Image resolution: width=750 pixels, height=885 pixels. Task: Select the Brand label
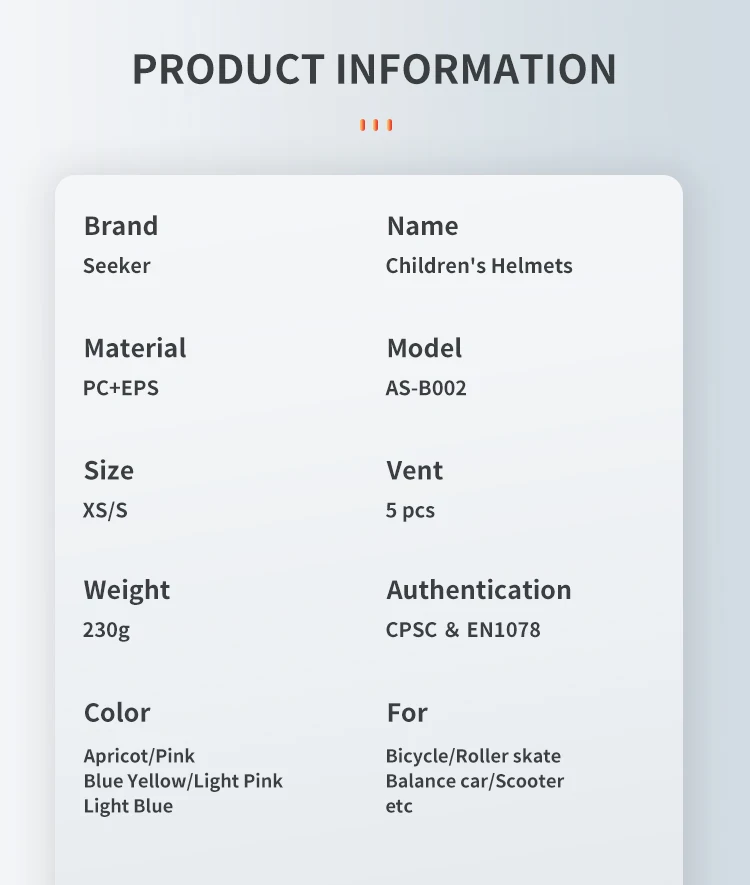pyautogui.click(x=121, y=226)
